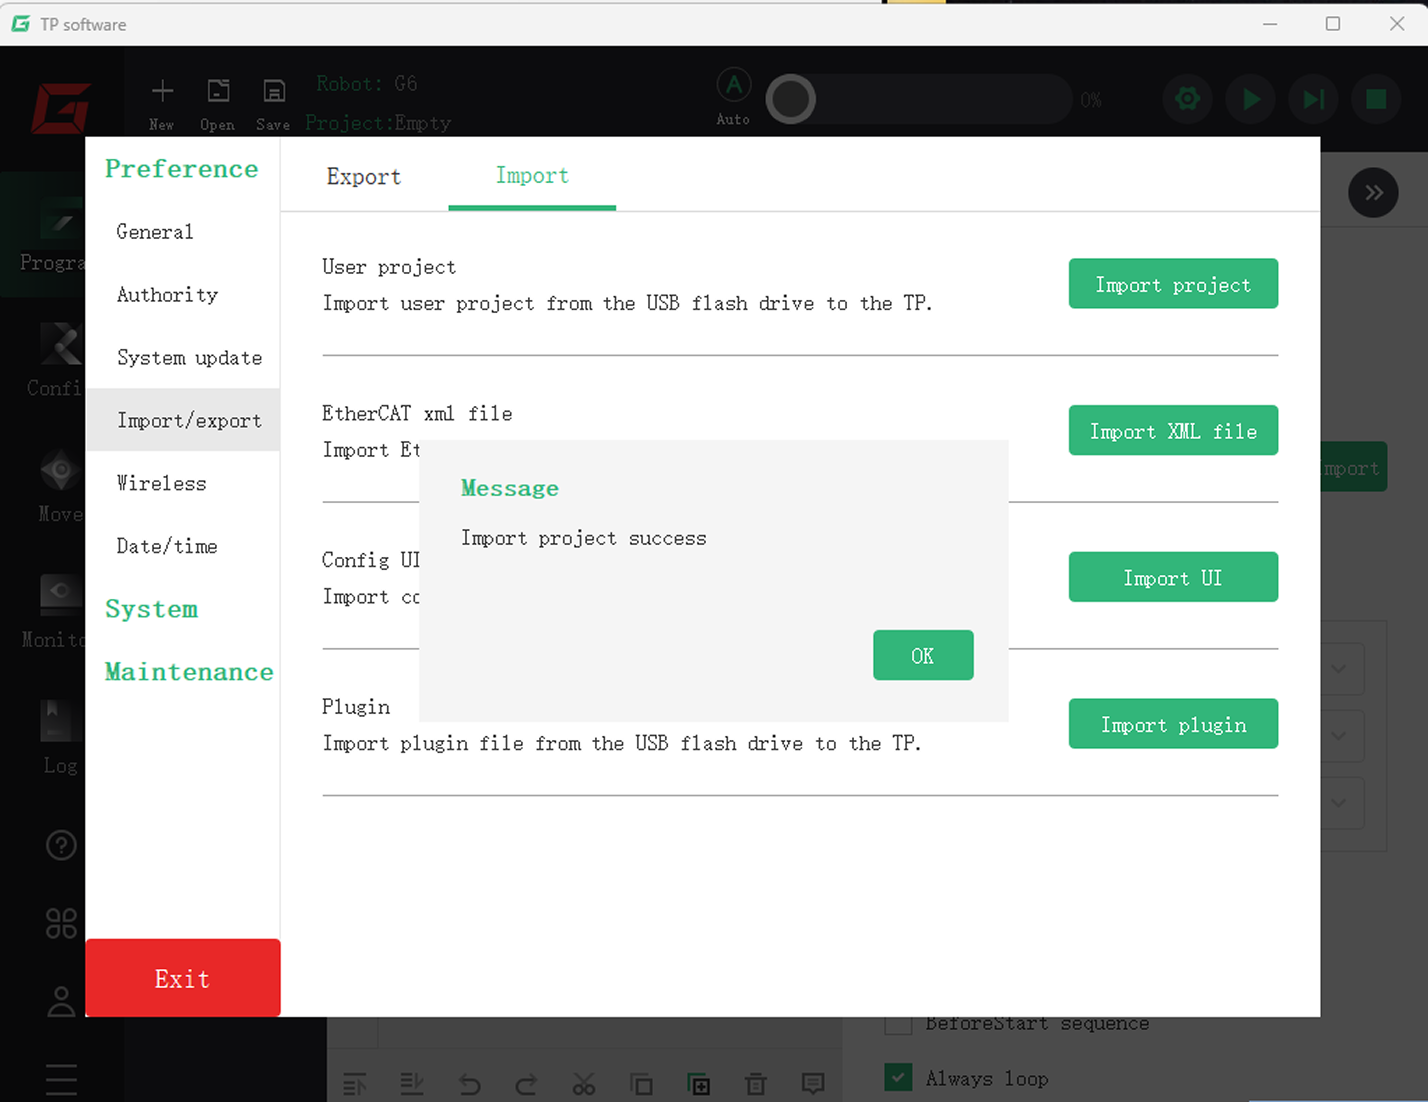Click the Delete trash icon in bottom toolbar
1428x1102 pixels.
(756, 1084)
